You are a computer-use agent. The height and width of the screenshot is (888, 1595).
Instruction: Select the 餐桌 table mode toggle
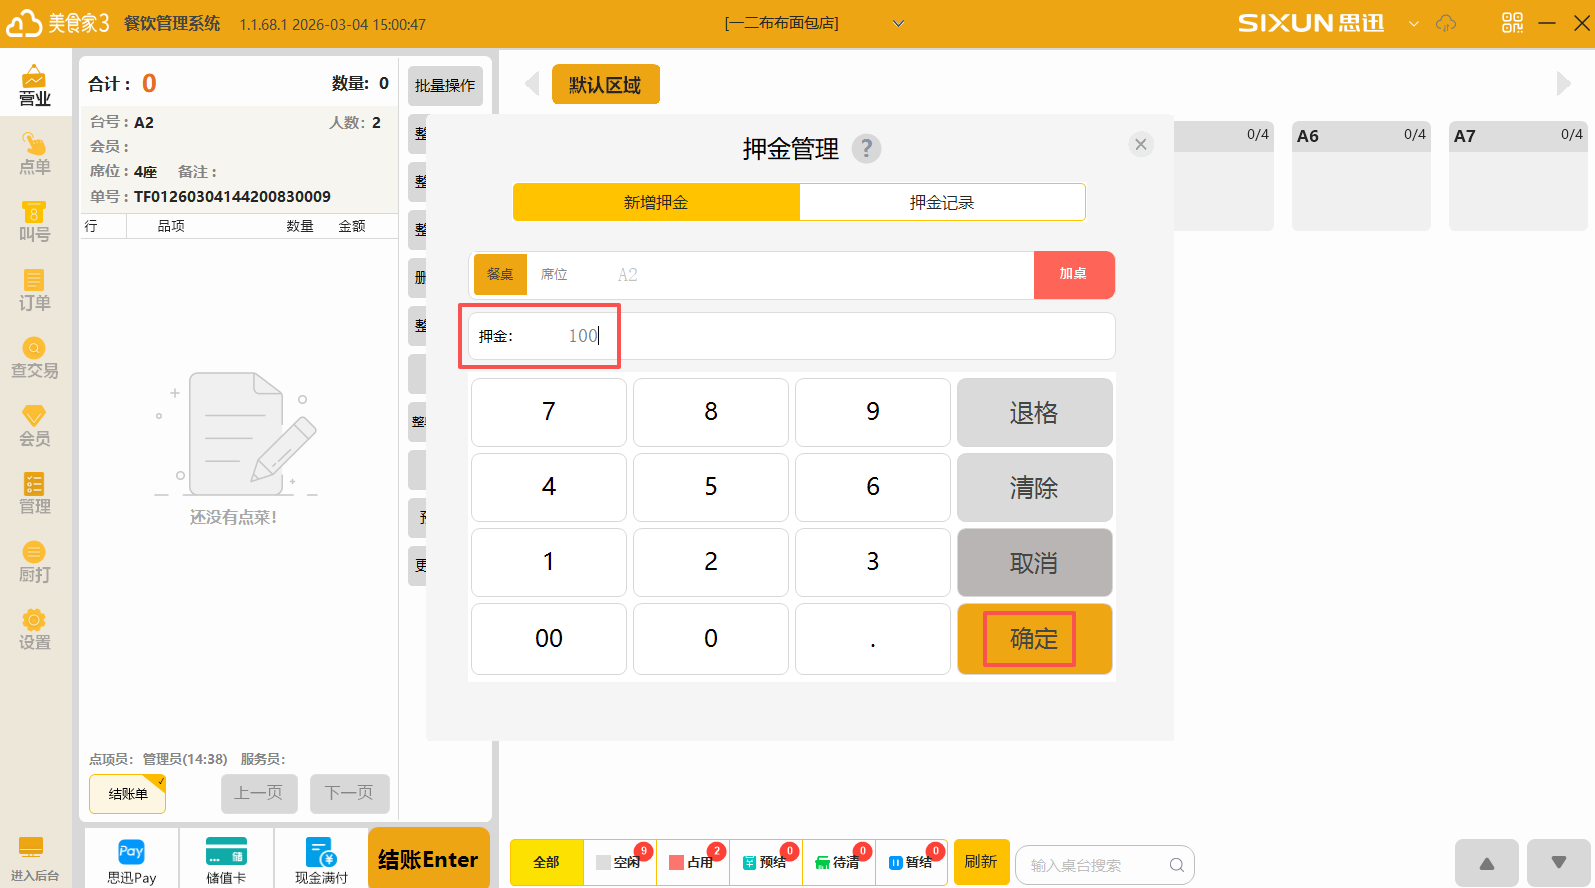(500, 274)
